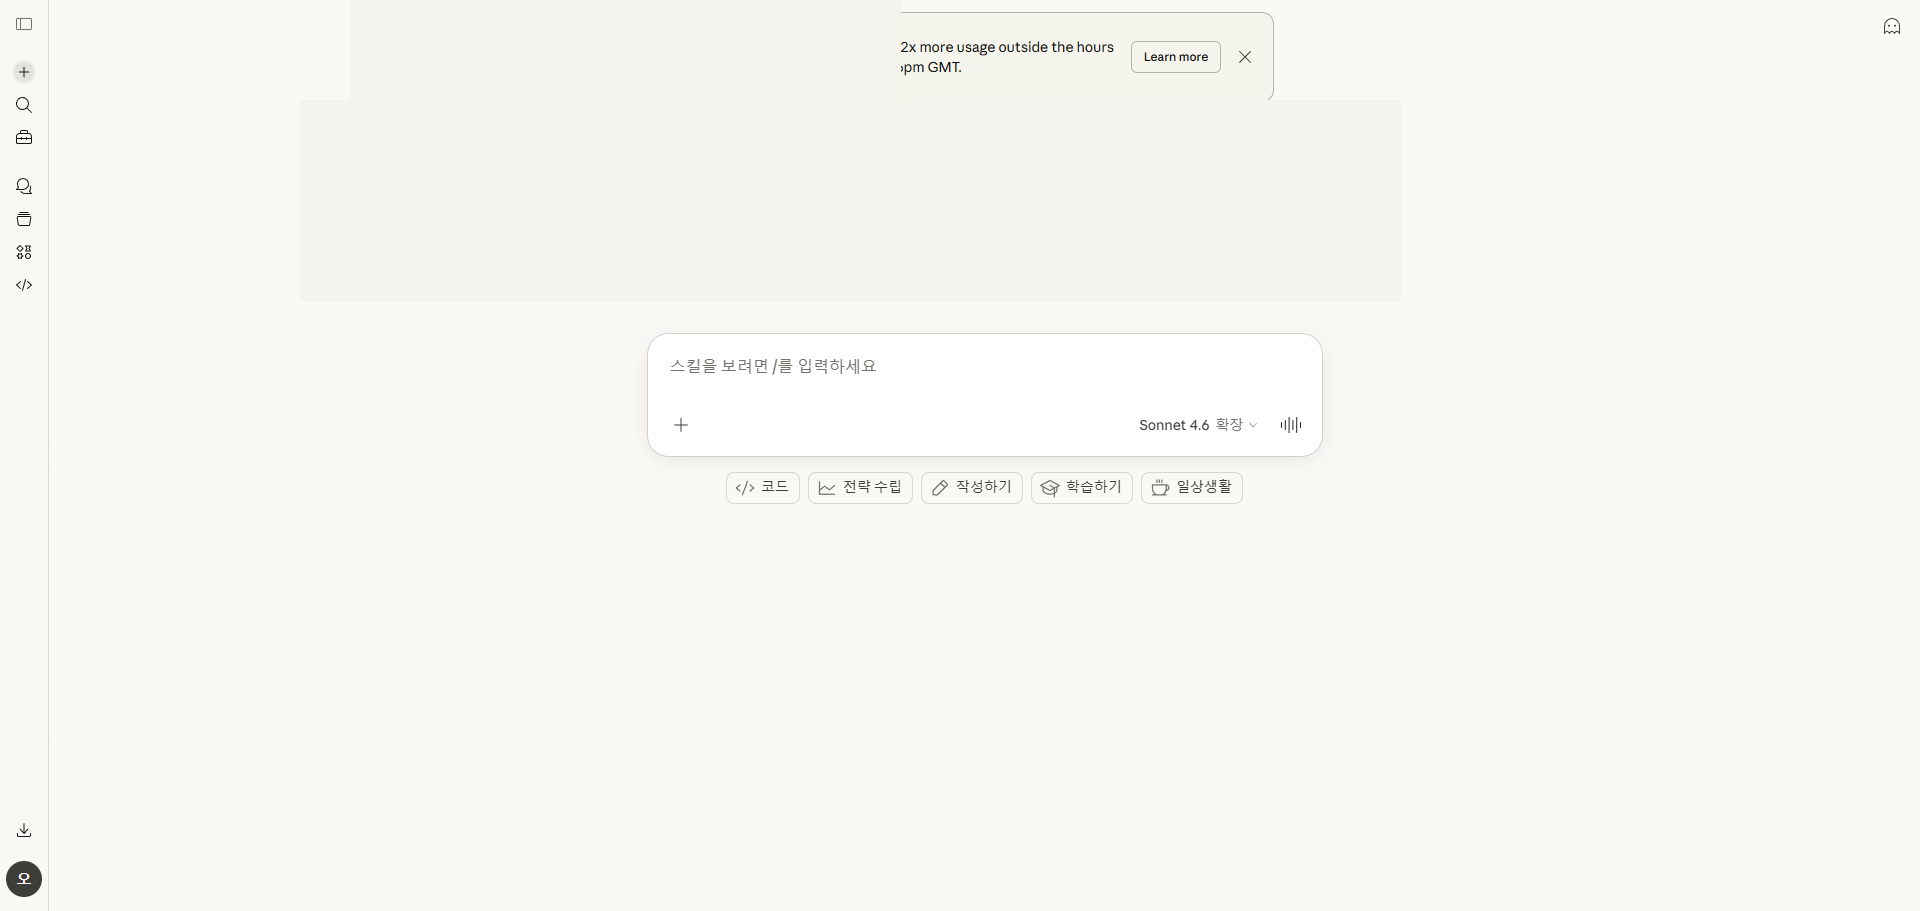The height and width of the screenshot is (911, 1920).
Task: Select the Artifacts icon in the sidebar
Action: (x=24, y=219)
